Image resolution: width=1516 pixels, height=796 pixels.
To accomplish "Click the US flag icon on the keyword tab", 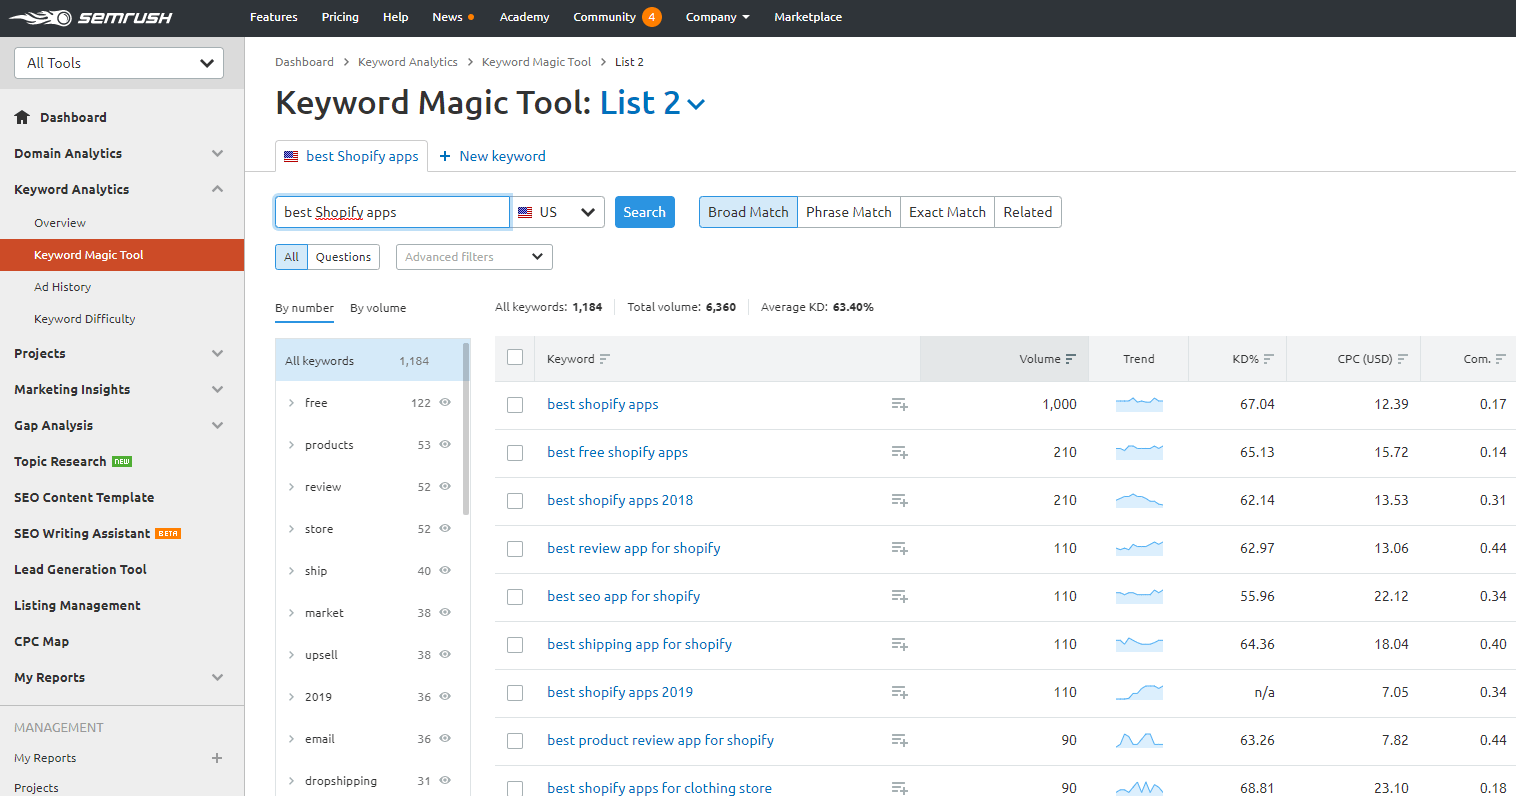I will point(291,156).
